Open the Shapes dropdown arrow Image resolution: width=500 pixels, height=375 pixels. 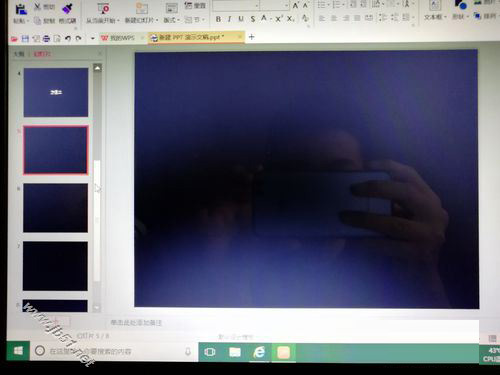coord(468,16)
